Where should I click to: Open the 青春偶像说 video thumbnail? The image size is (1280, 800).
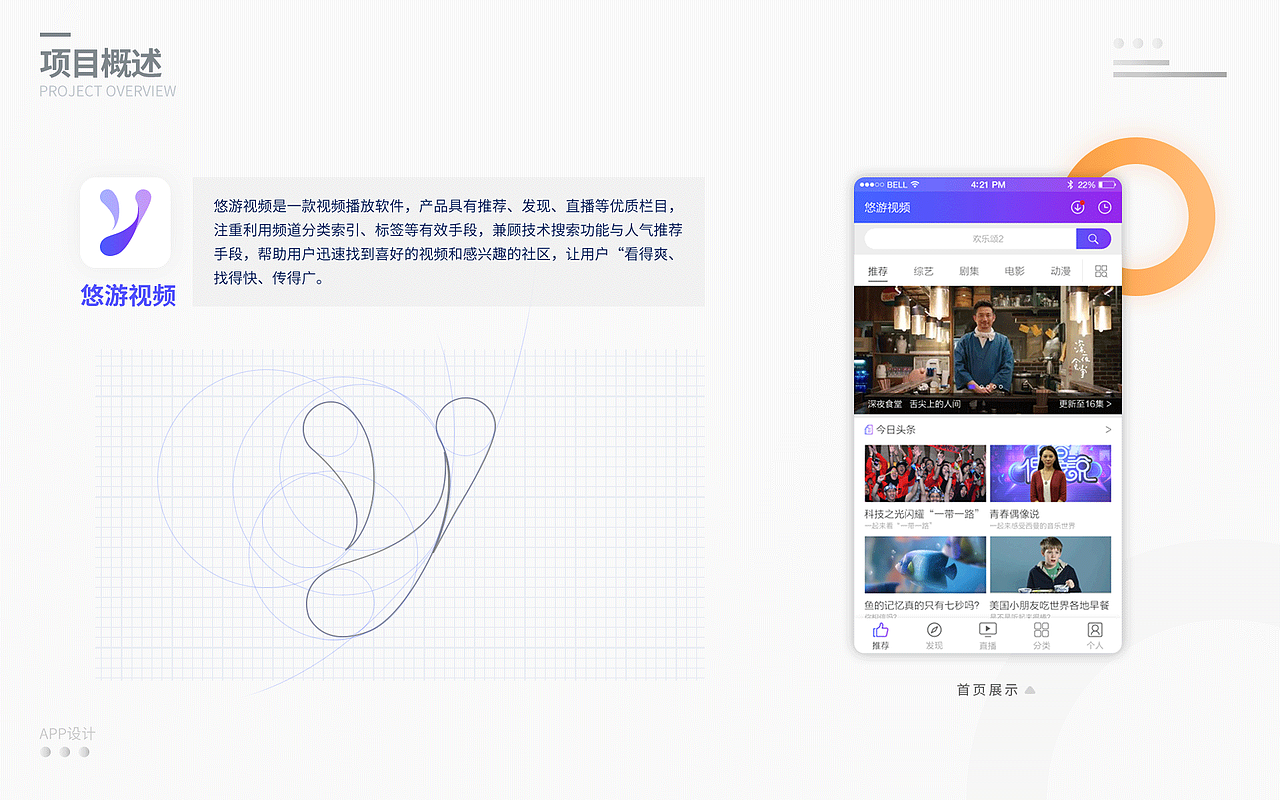click(1050, 473)
